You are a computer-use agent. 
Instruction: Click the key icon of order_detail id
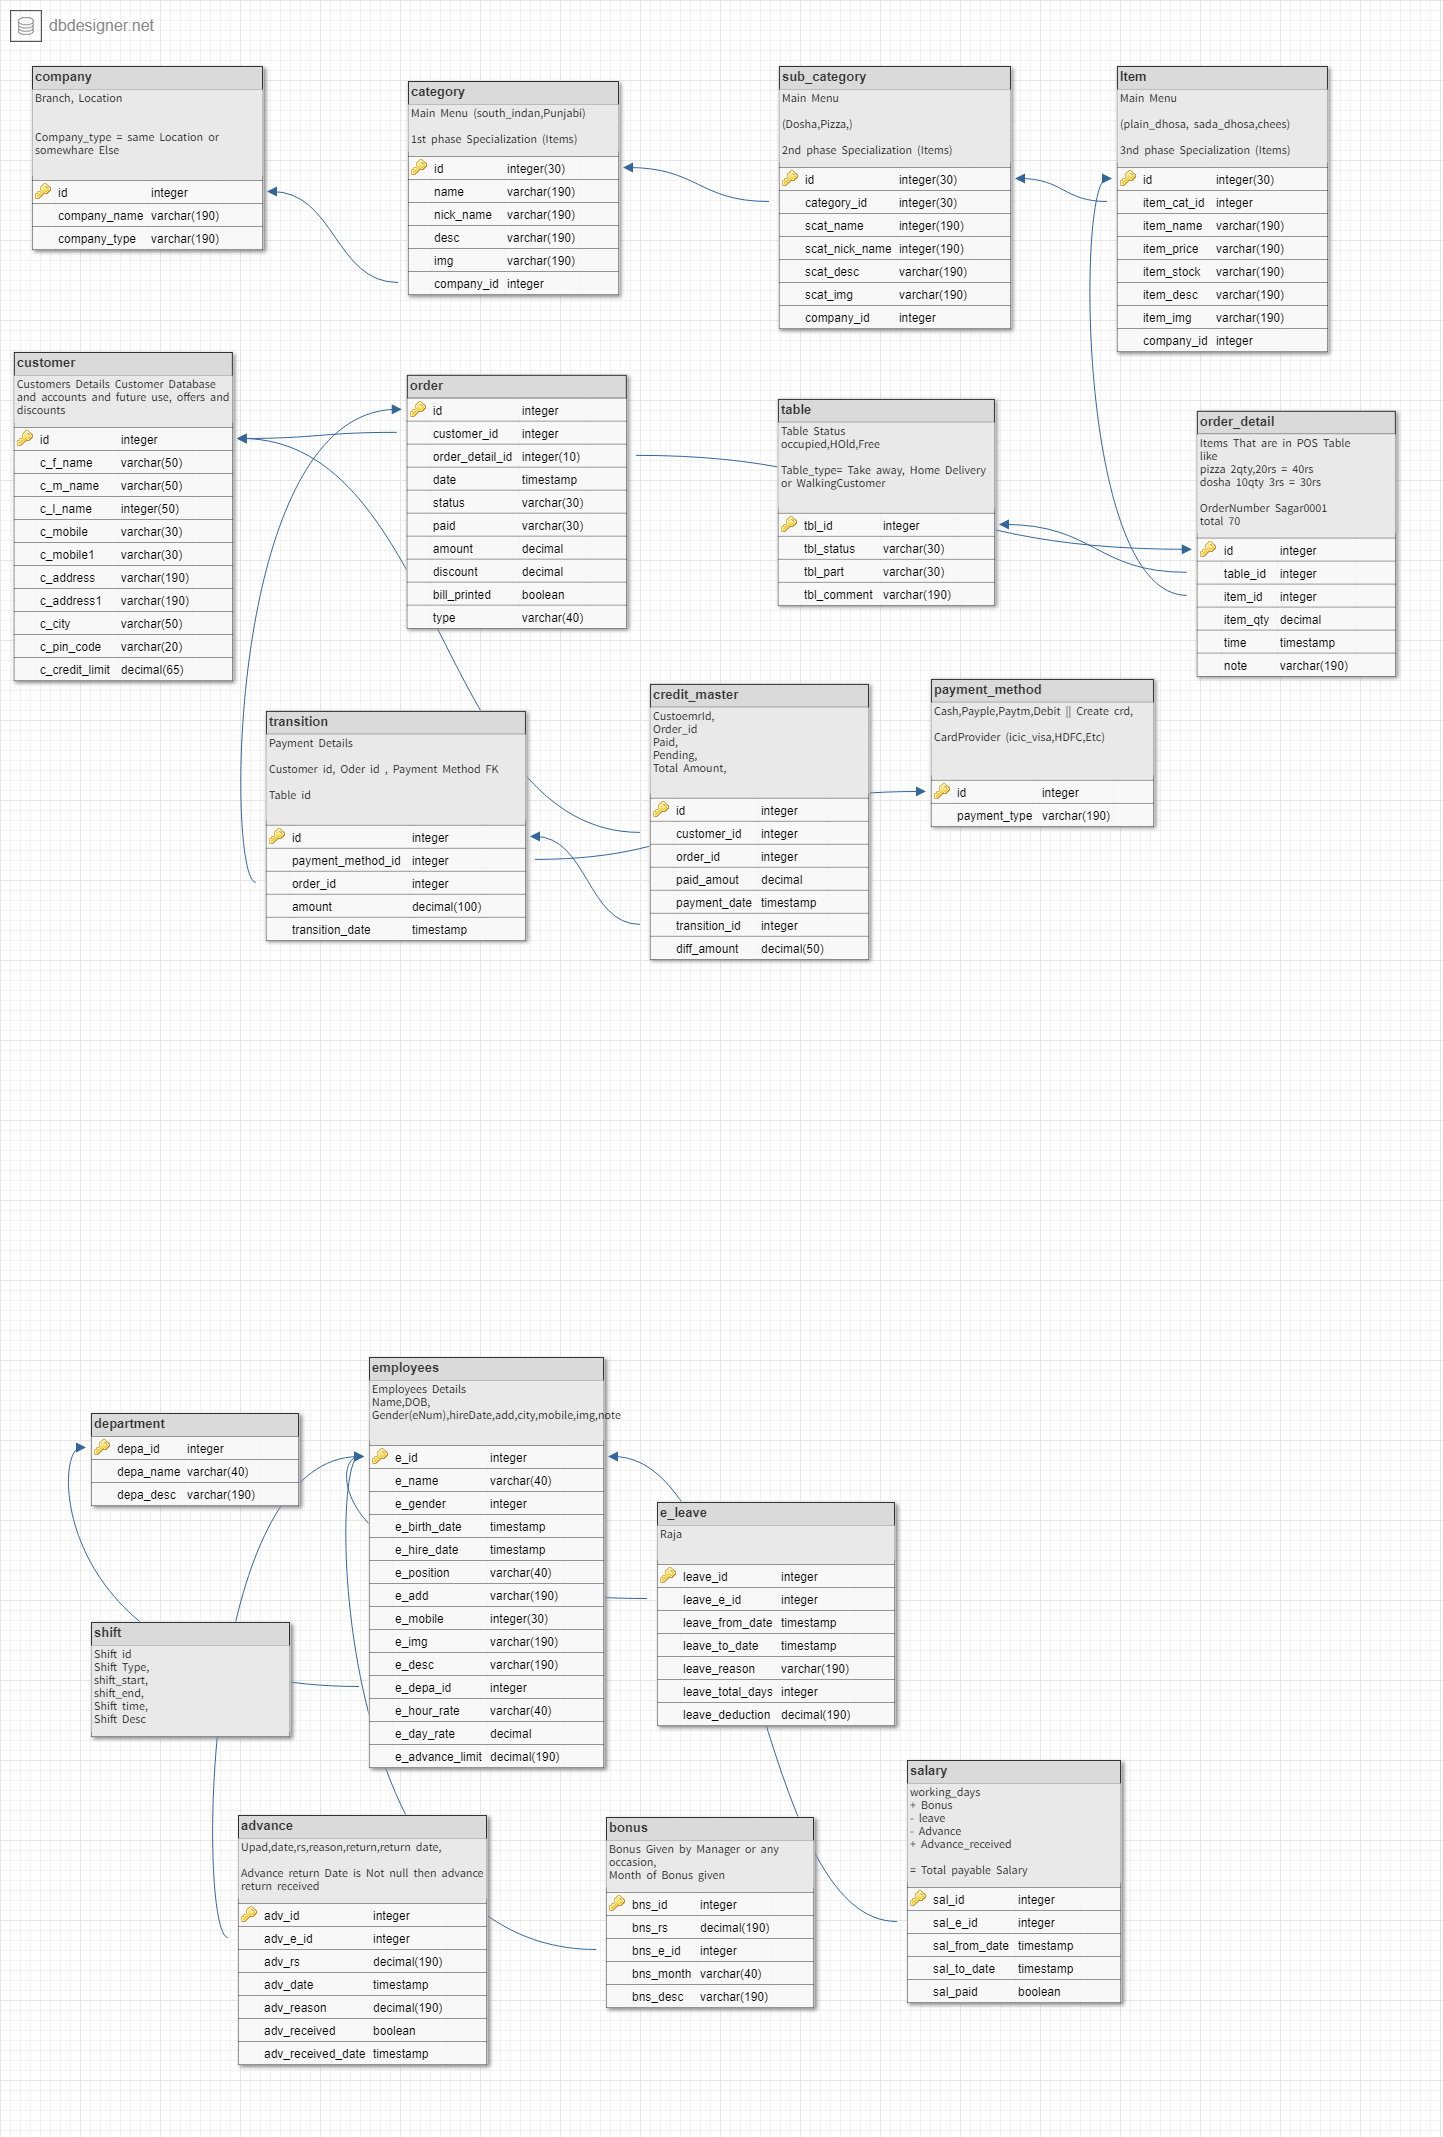pyautogui.click(x=1208, y=550)
